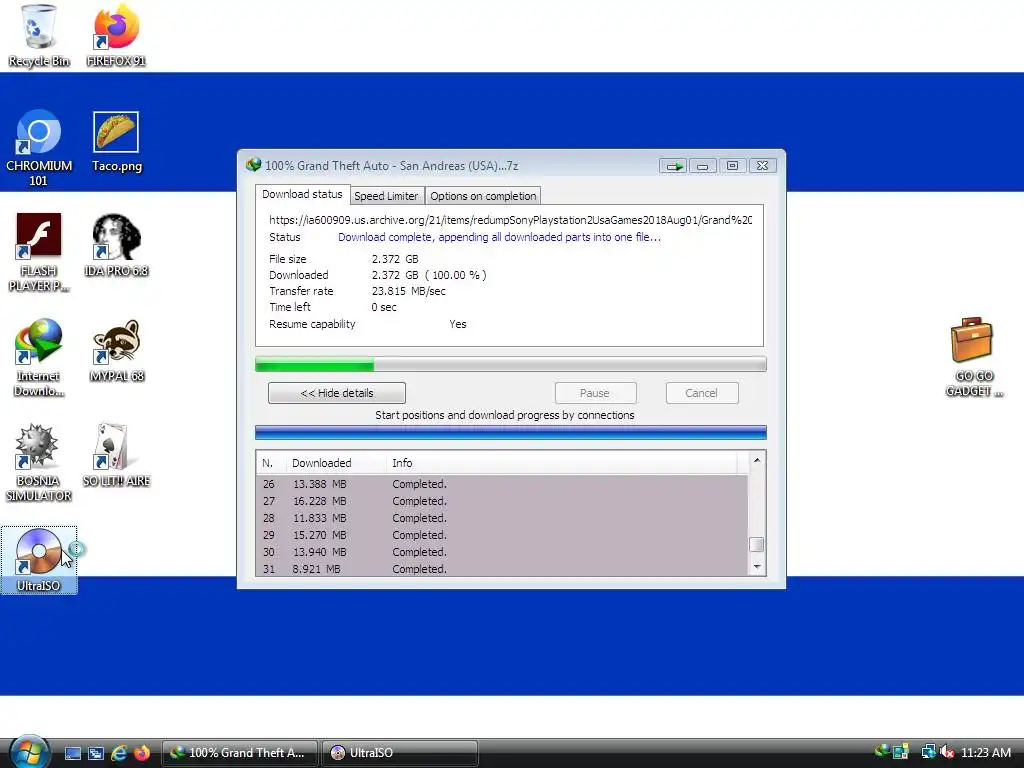Select the CHROMIUM 101 desktop shortcut
Image resolution: width=1024 pixels, height=768 pixels.
pyautogui.click(x=39, y=148)
